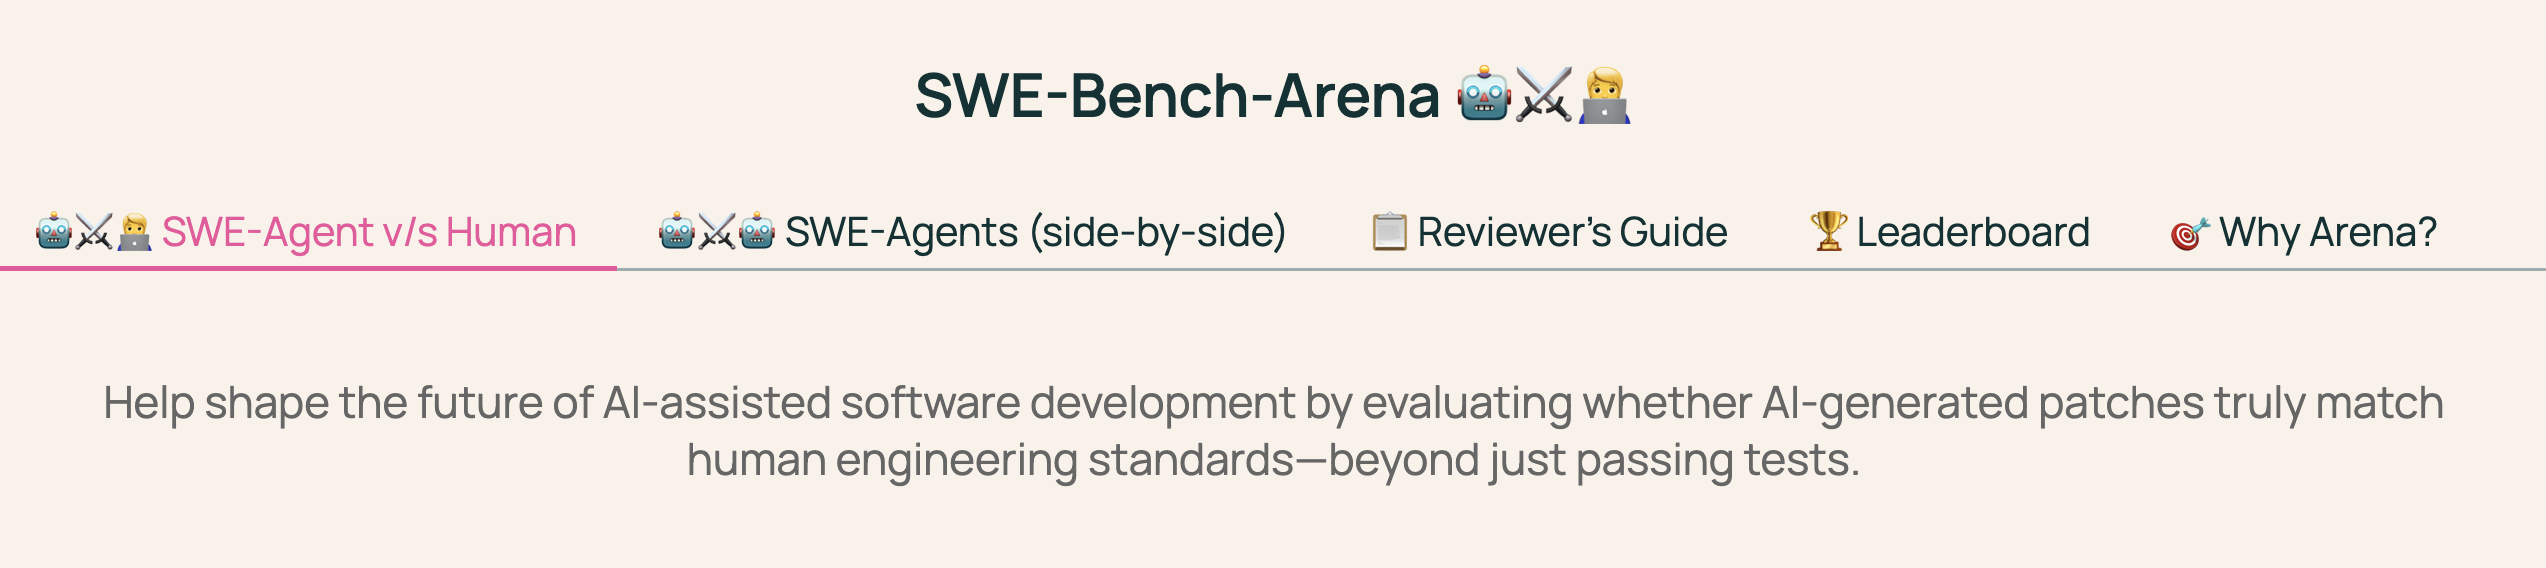Click the clipboard icon next to Reviewer's Guide
Image resolution: width=2546 pixels, height=568 pixels.
coord(1389,232)
